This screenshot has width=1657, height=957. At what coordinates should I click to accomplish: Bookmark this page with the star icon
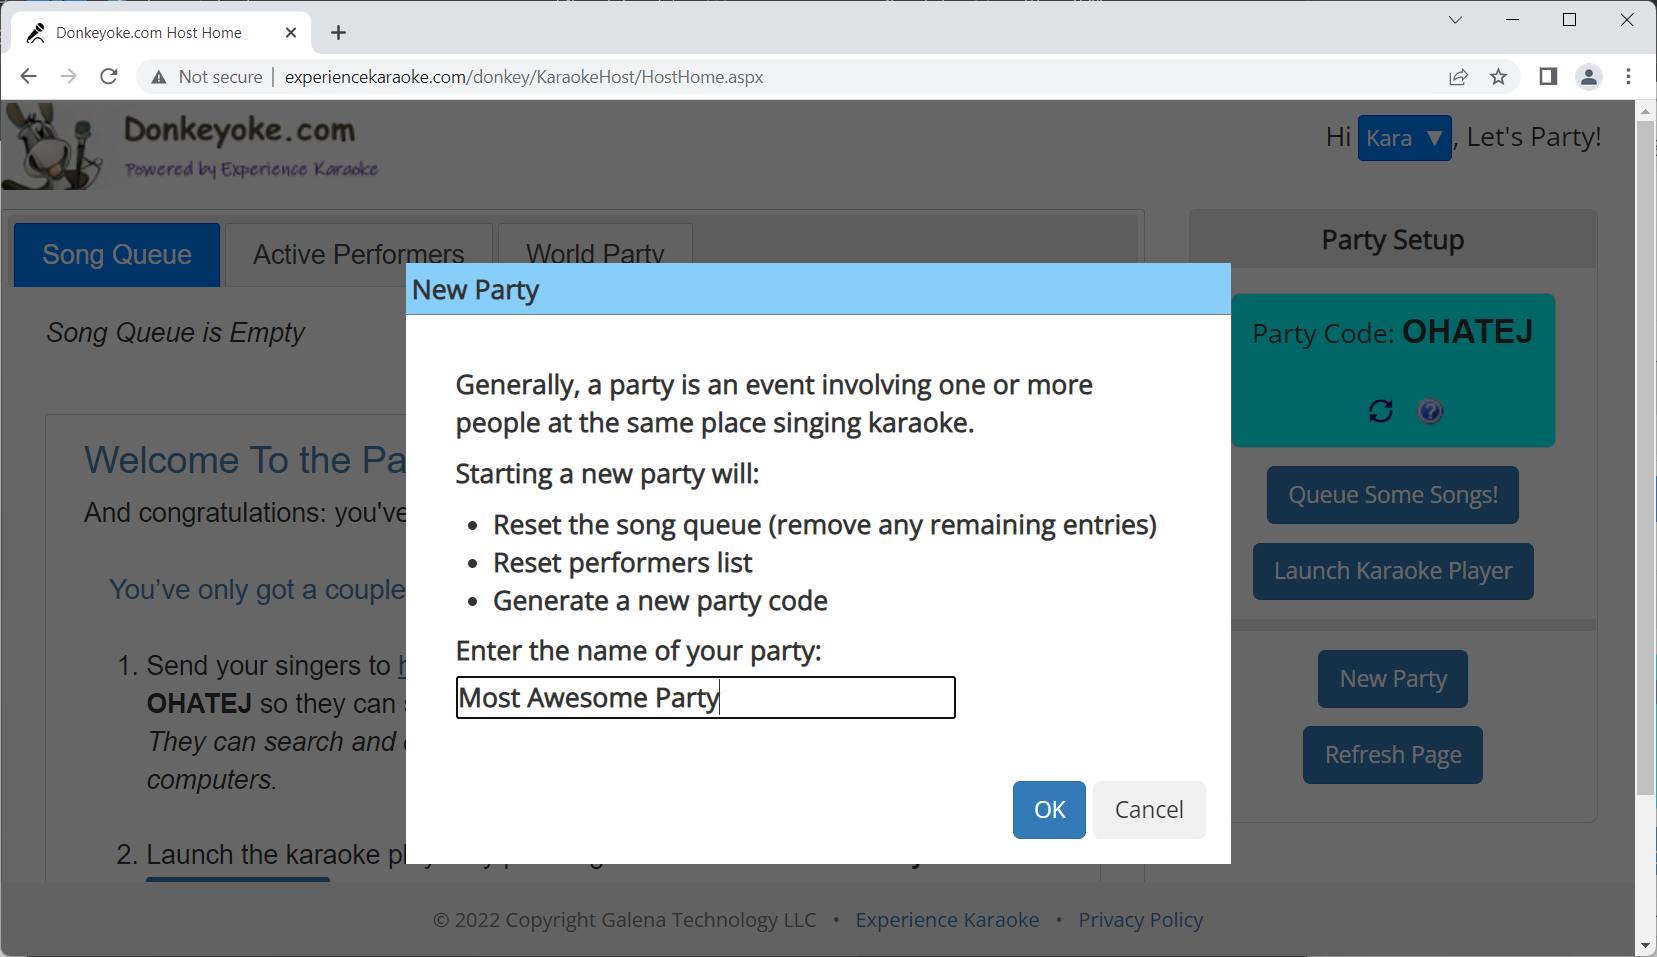coord(1498,77)
